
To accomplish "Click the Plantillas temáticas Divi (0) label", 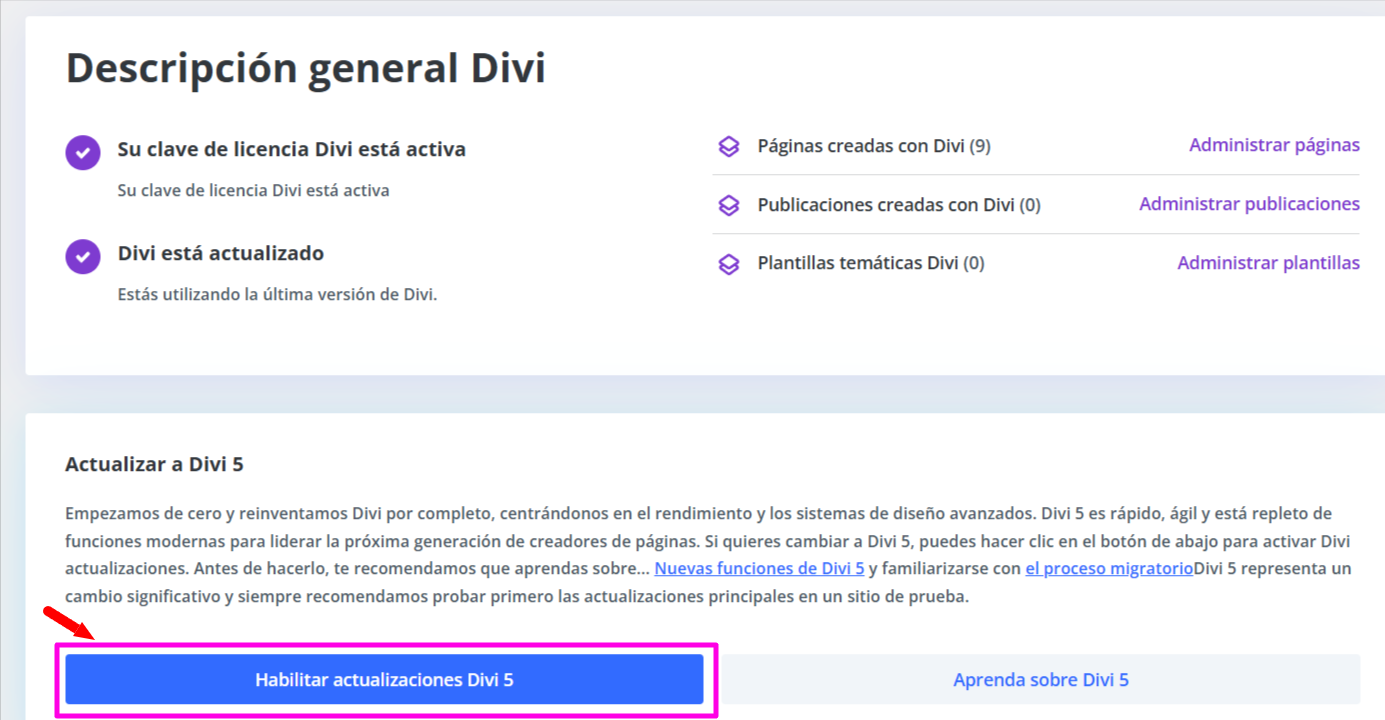I will pyautogui.click(x=871, y=264).
